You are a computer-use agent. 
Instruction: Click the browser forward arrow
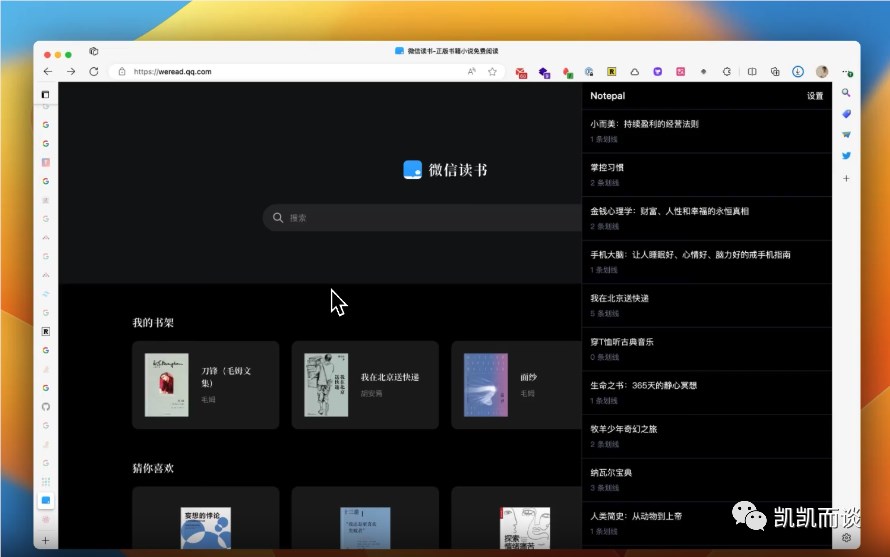71,72
